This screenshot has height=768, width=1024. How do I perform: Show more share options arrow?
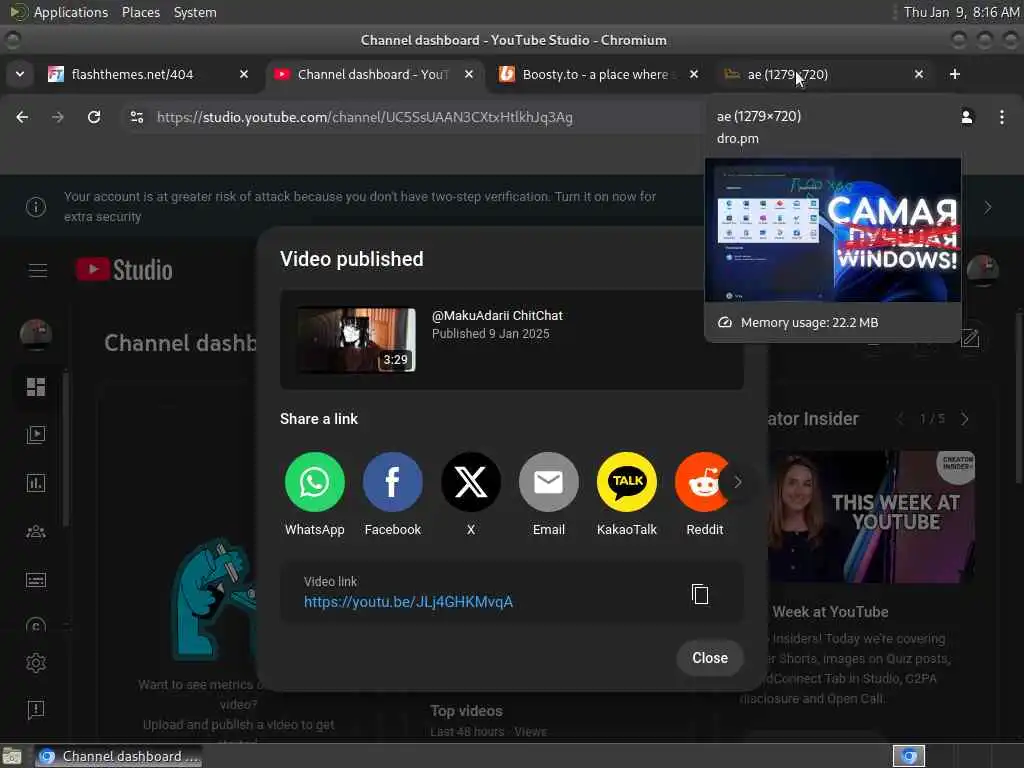[737, 482]
